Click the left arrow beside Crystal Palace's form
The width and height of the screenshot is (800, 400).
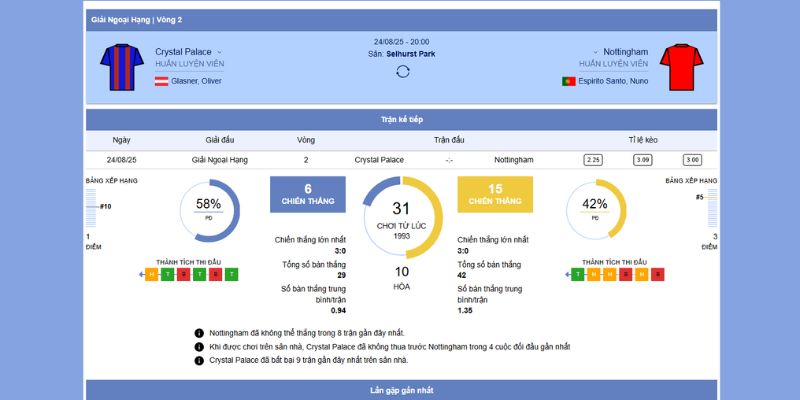(141, 273)
